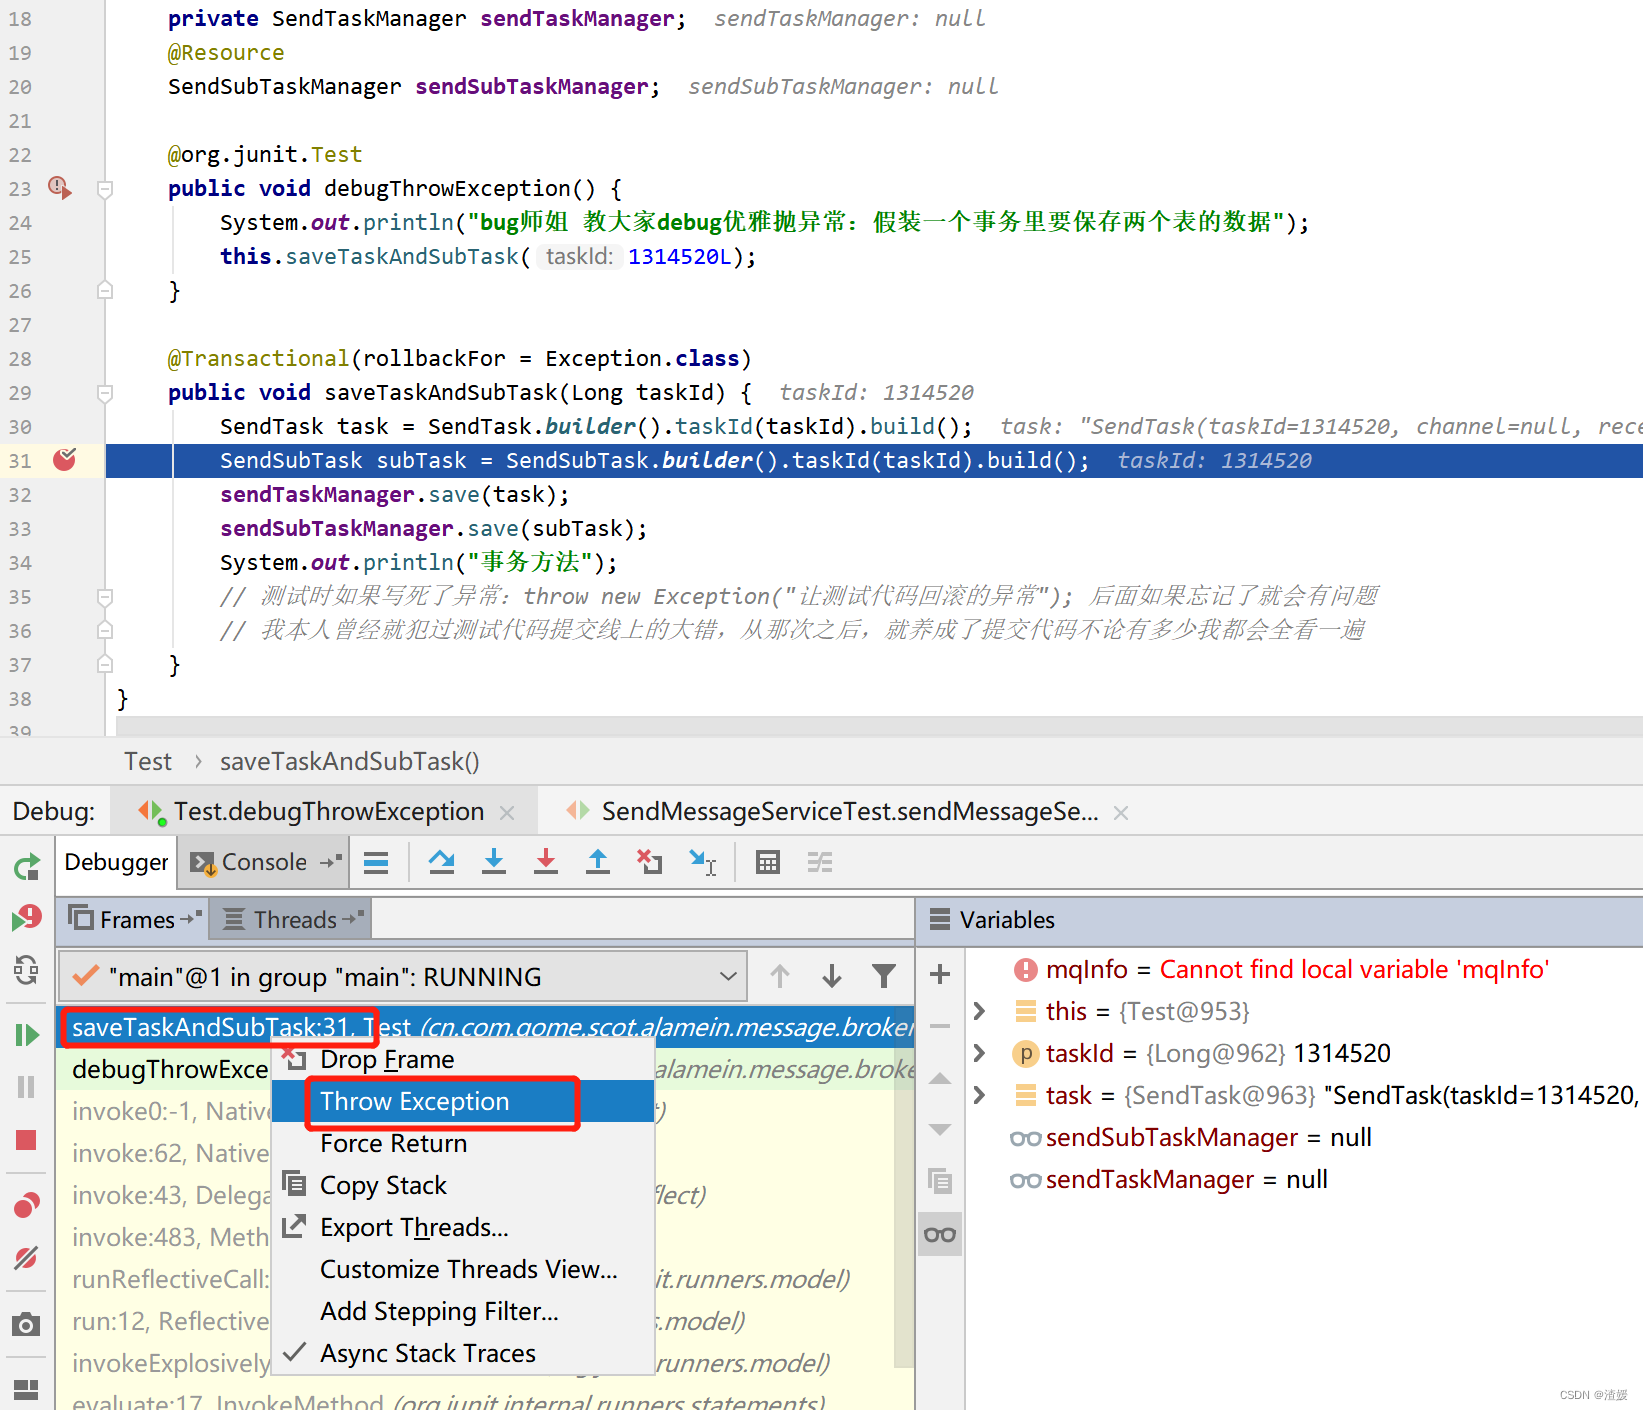
Task: Expand the 'task' SendTask variable
Action: tap(978, 1095)
